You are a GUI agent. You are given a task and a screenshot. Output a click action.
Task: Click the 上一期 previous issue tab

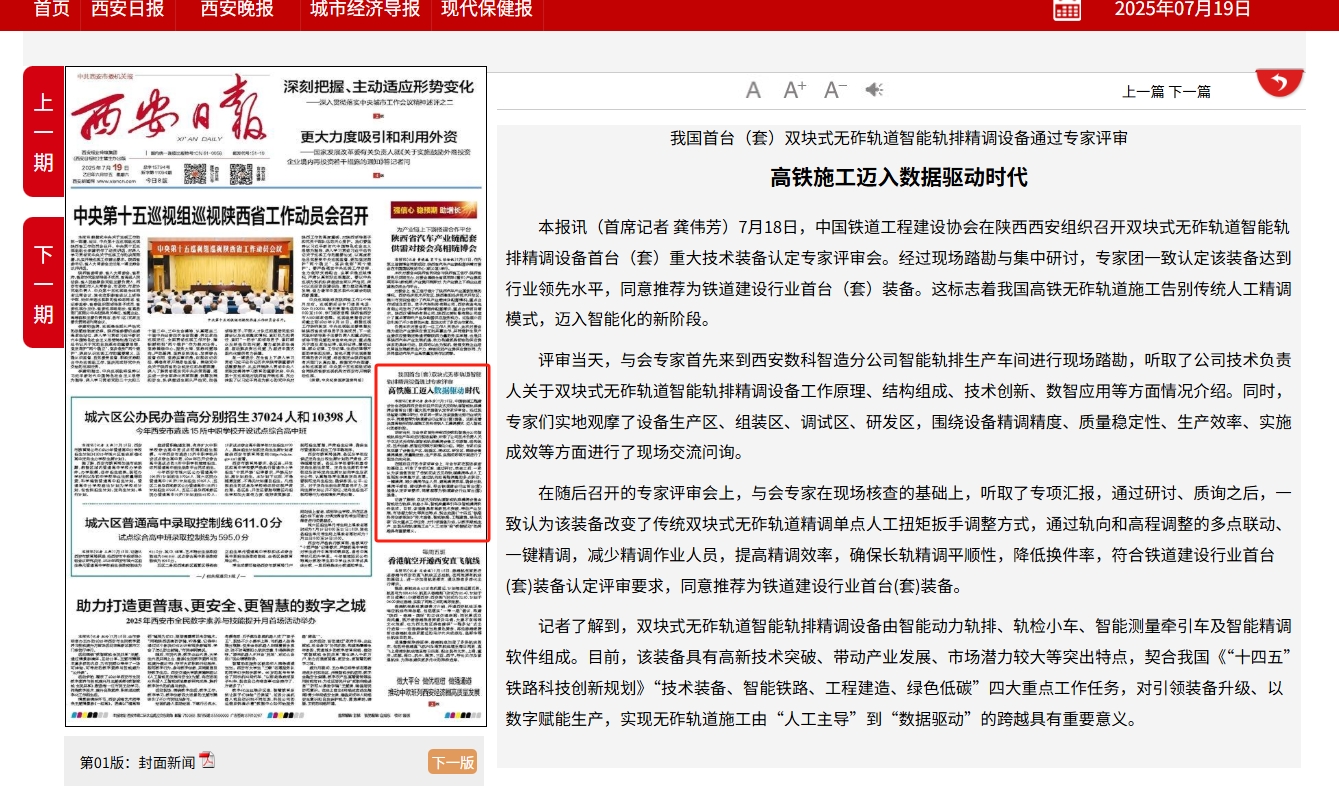(x=43, y=132)
